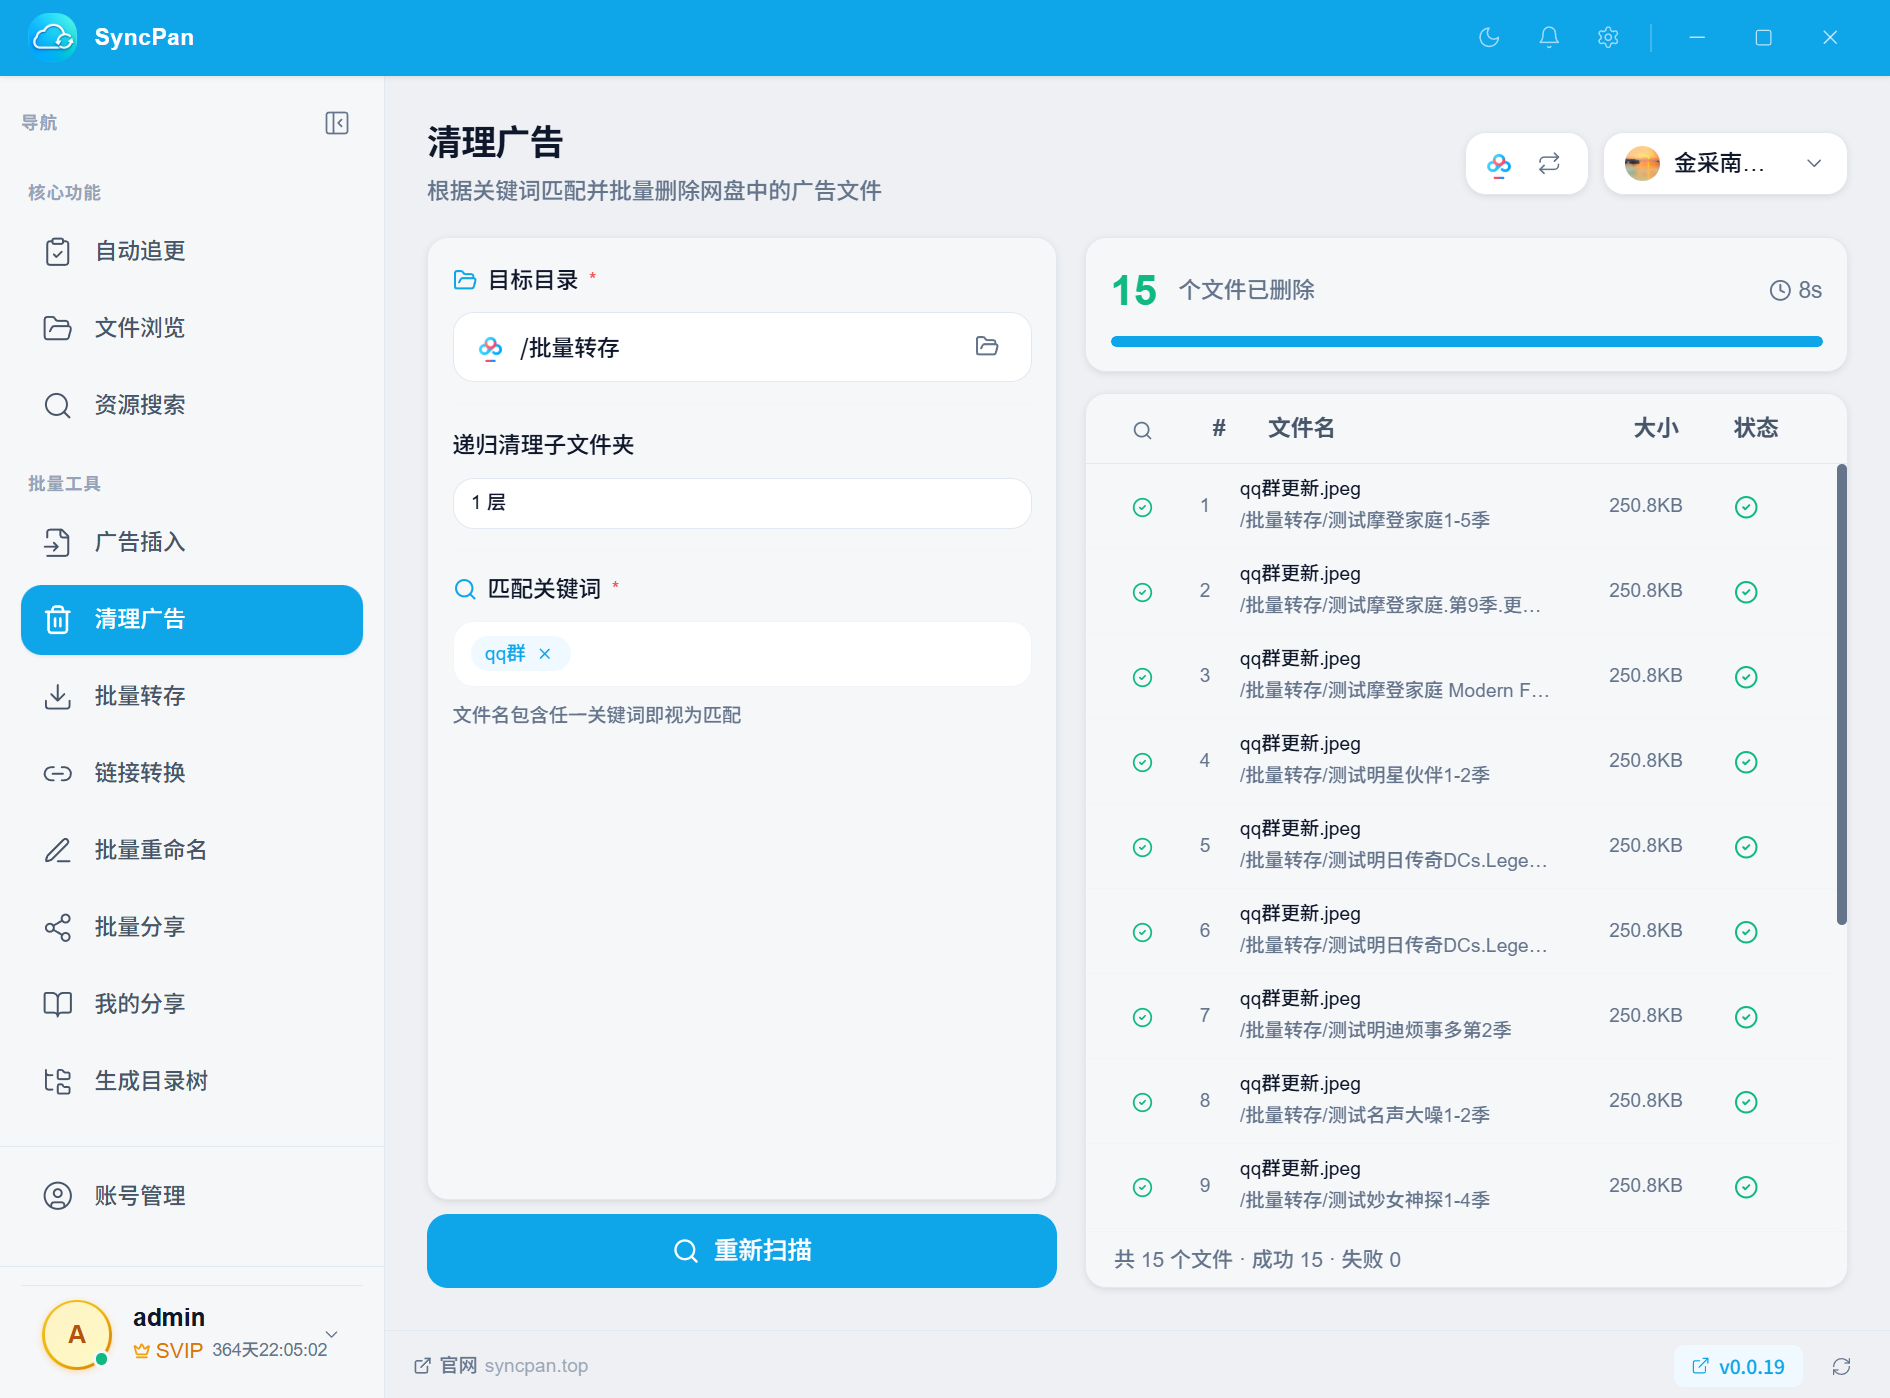The width and height of the screenshot is (1890, 1398).
Task: Click the deletion progress bar
Action: pos(1466,342)
